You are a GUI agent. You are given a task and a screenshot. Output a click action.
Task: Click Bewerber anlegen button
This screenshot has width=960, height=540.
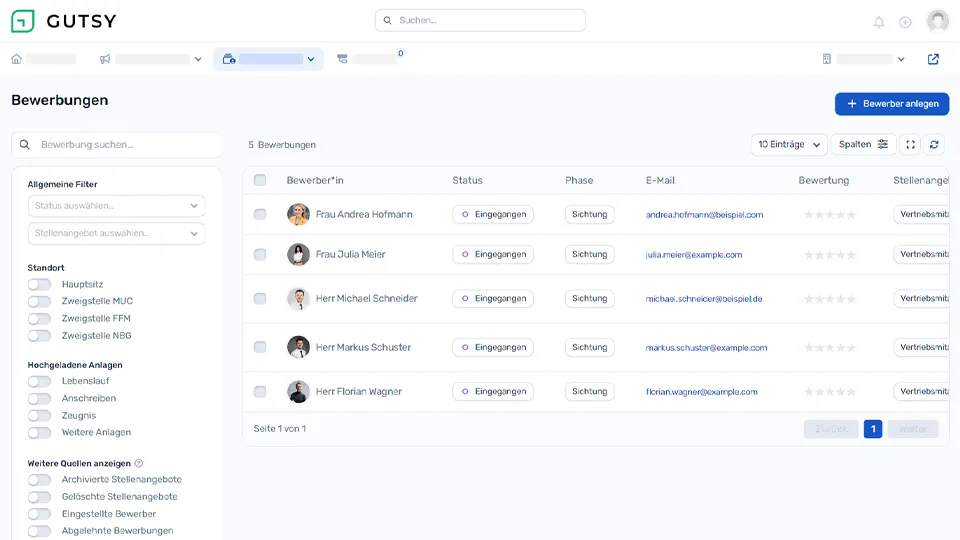[x=892, y=103]
